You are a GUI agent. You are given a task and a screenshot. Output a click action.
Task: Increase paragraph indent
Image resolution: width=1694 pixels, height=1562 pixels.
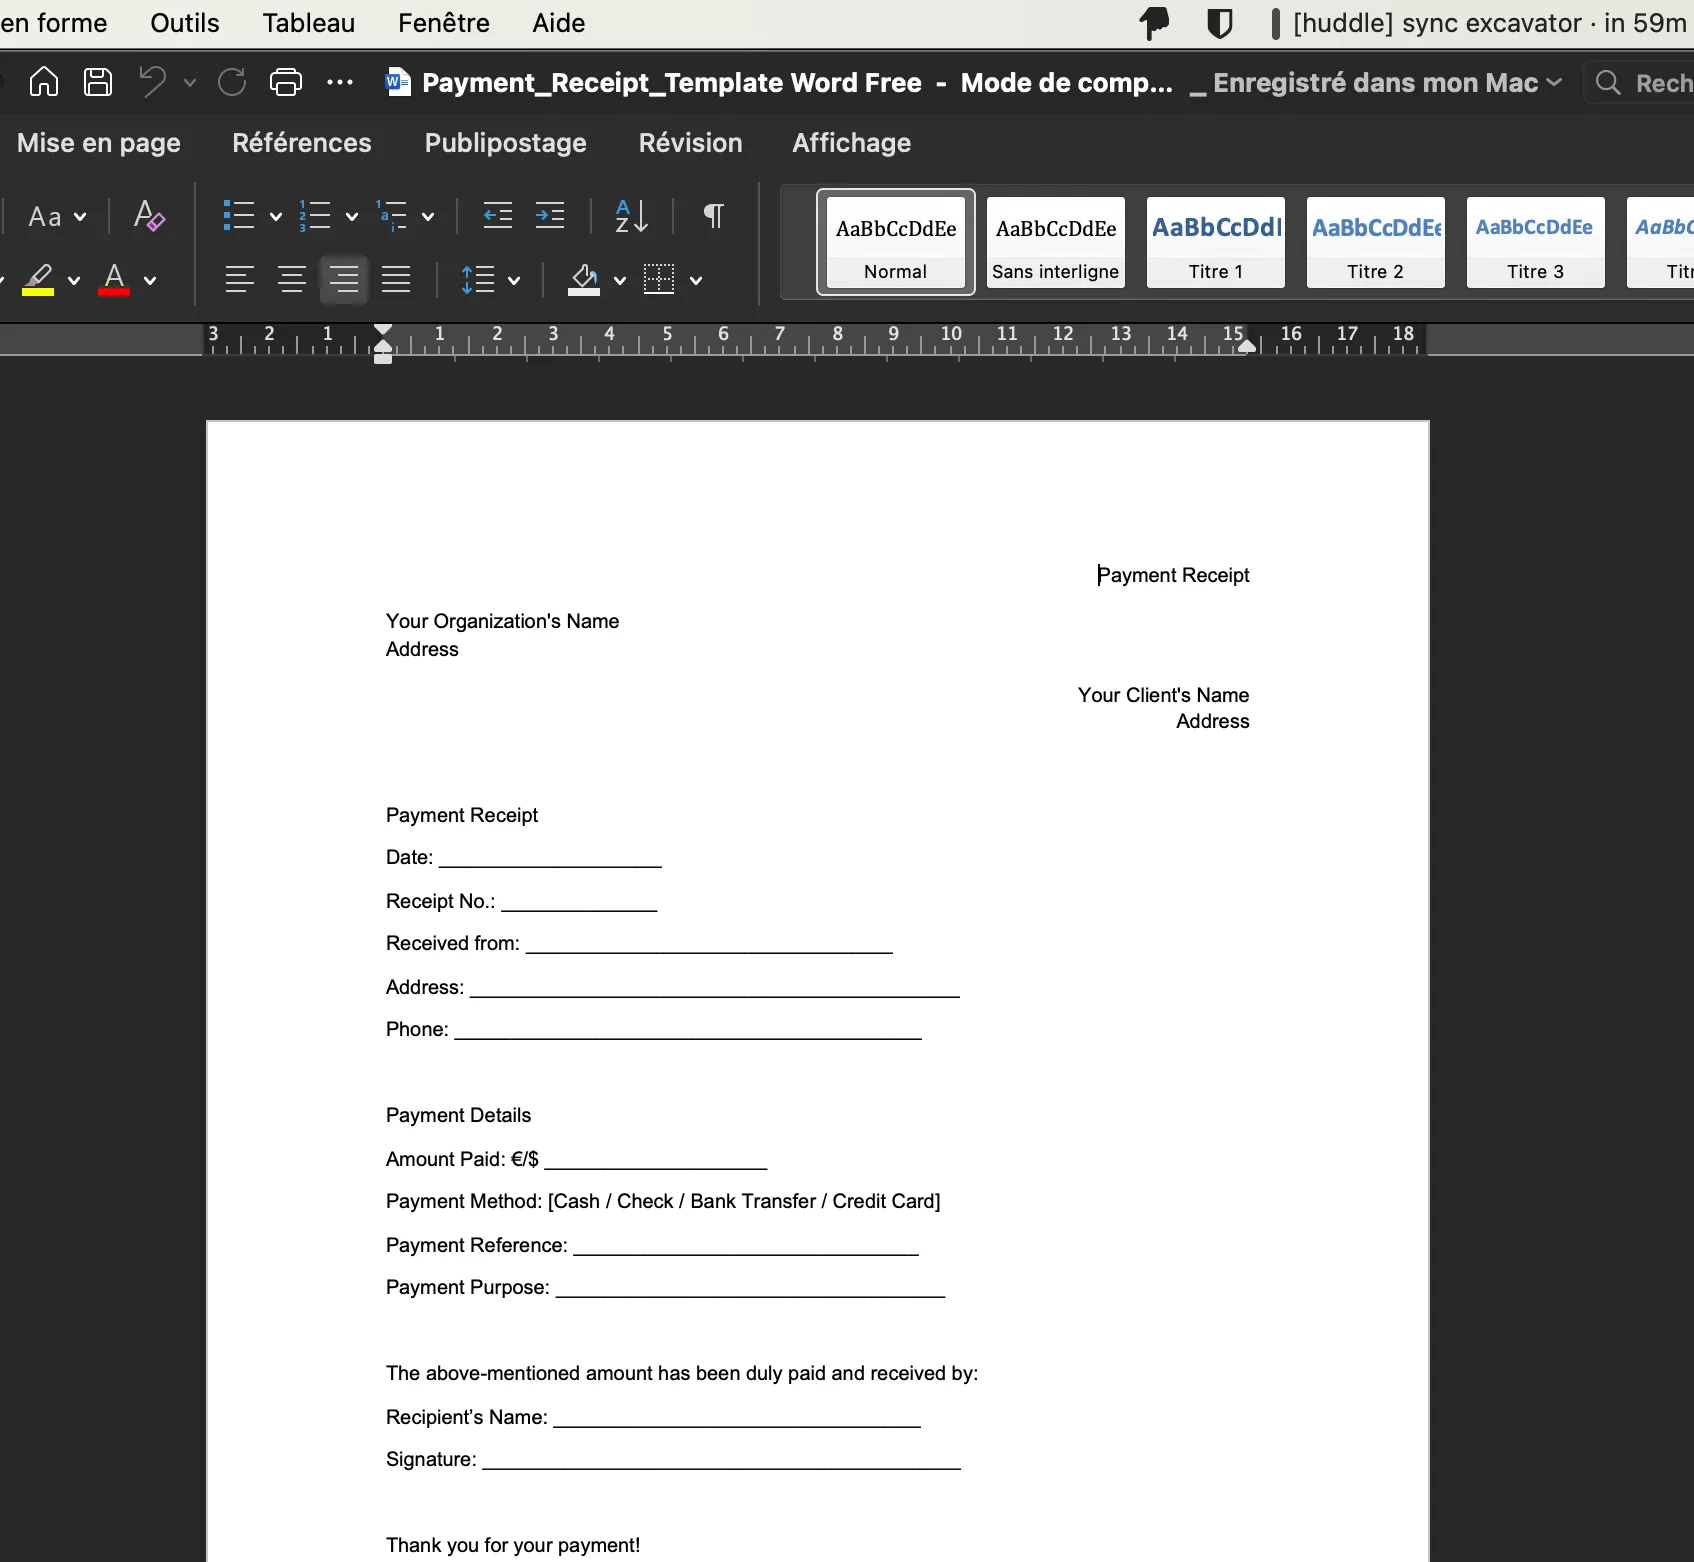pos(551,216)
